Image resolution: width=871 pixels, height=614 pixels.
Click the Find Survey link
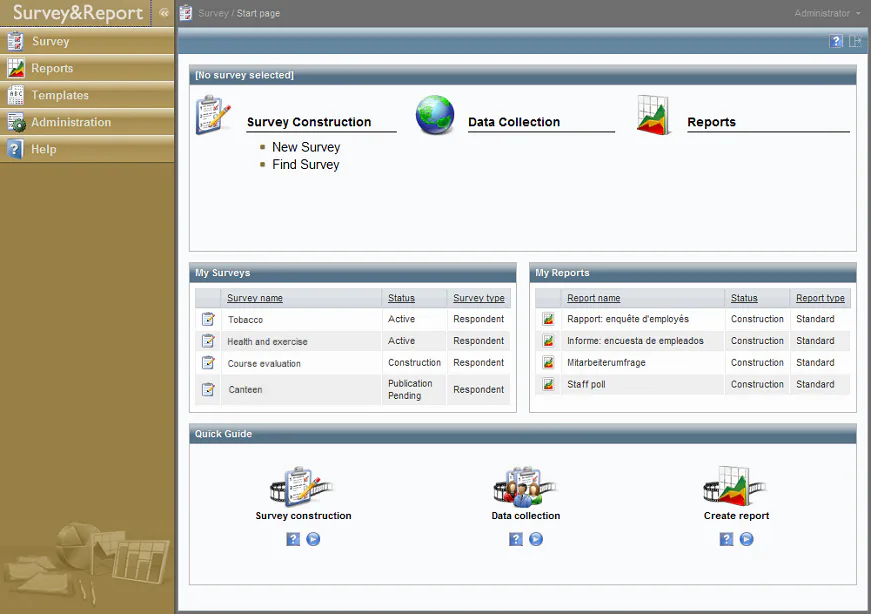[x=306, y=164]
